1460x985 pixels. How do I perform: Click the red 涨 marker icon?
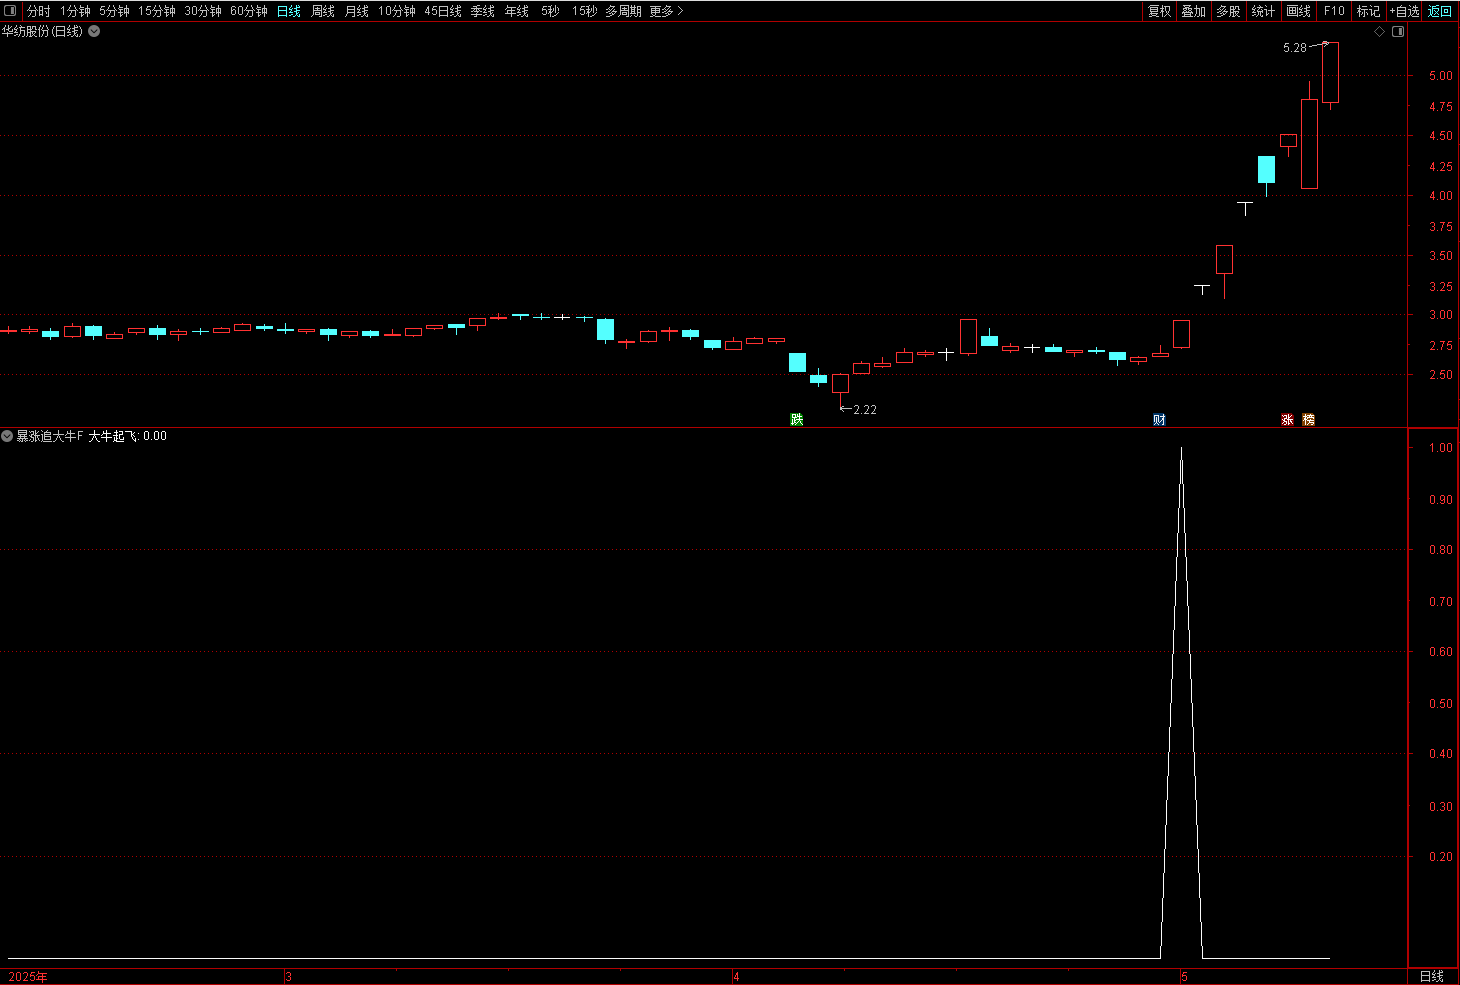[1287, 419]
